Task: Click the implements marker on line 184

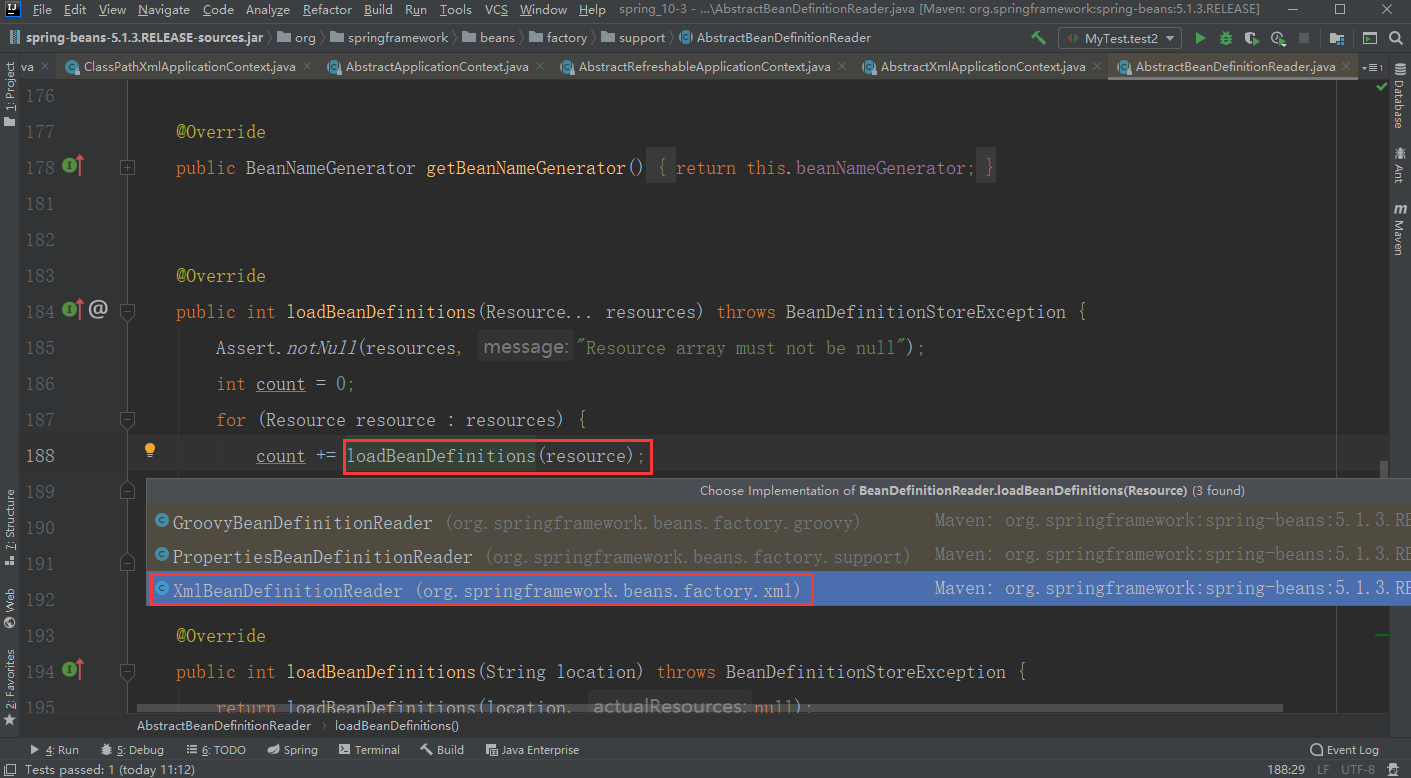Action: (x=73, y=310)
